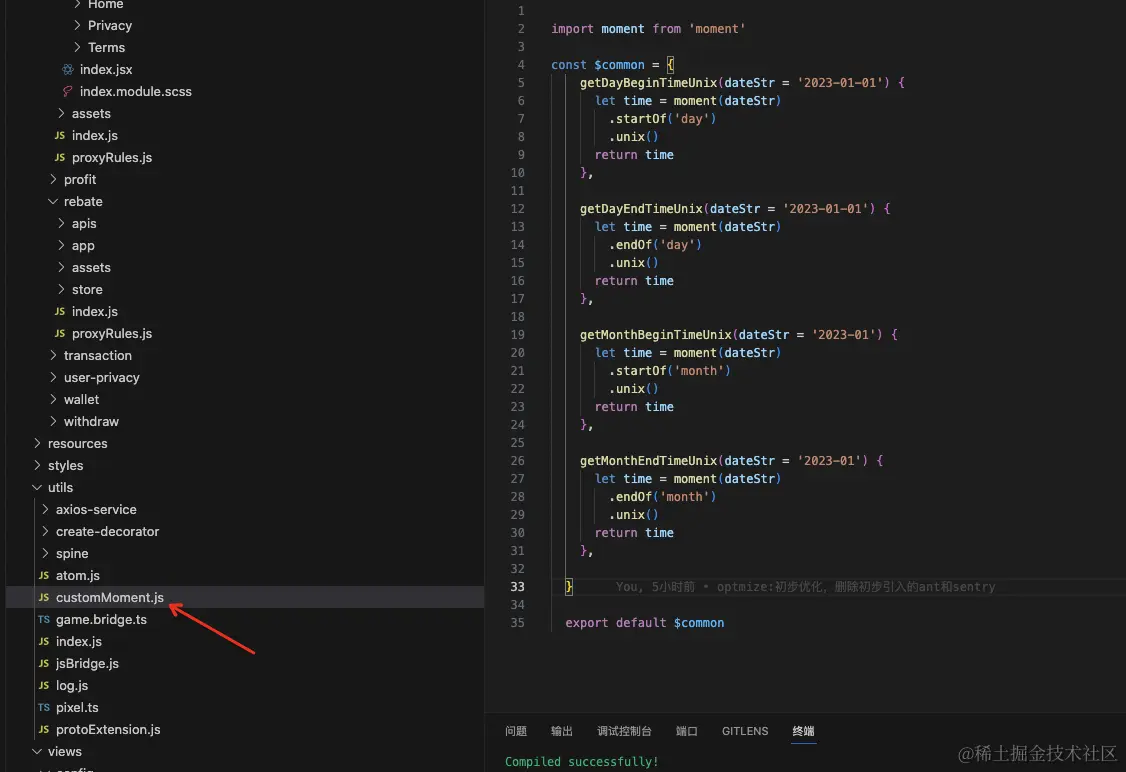Viewport: 1126px width, 772px height.
Task: Open GITLENS panel tab
Action: [745, 731]
